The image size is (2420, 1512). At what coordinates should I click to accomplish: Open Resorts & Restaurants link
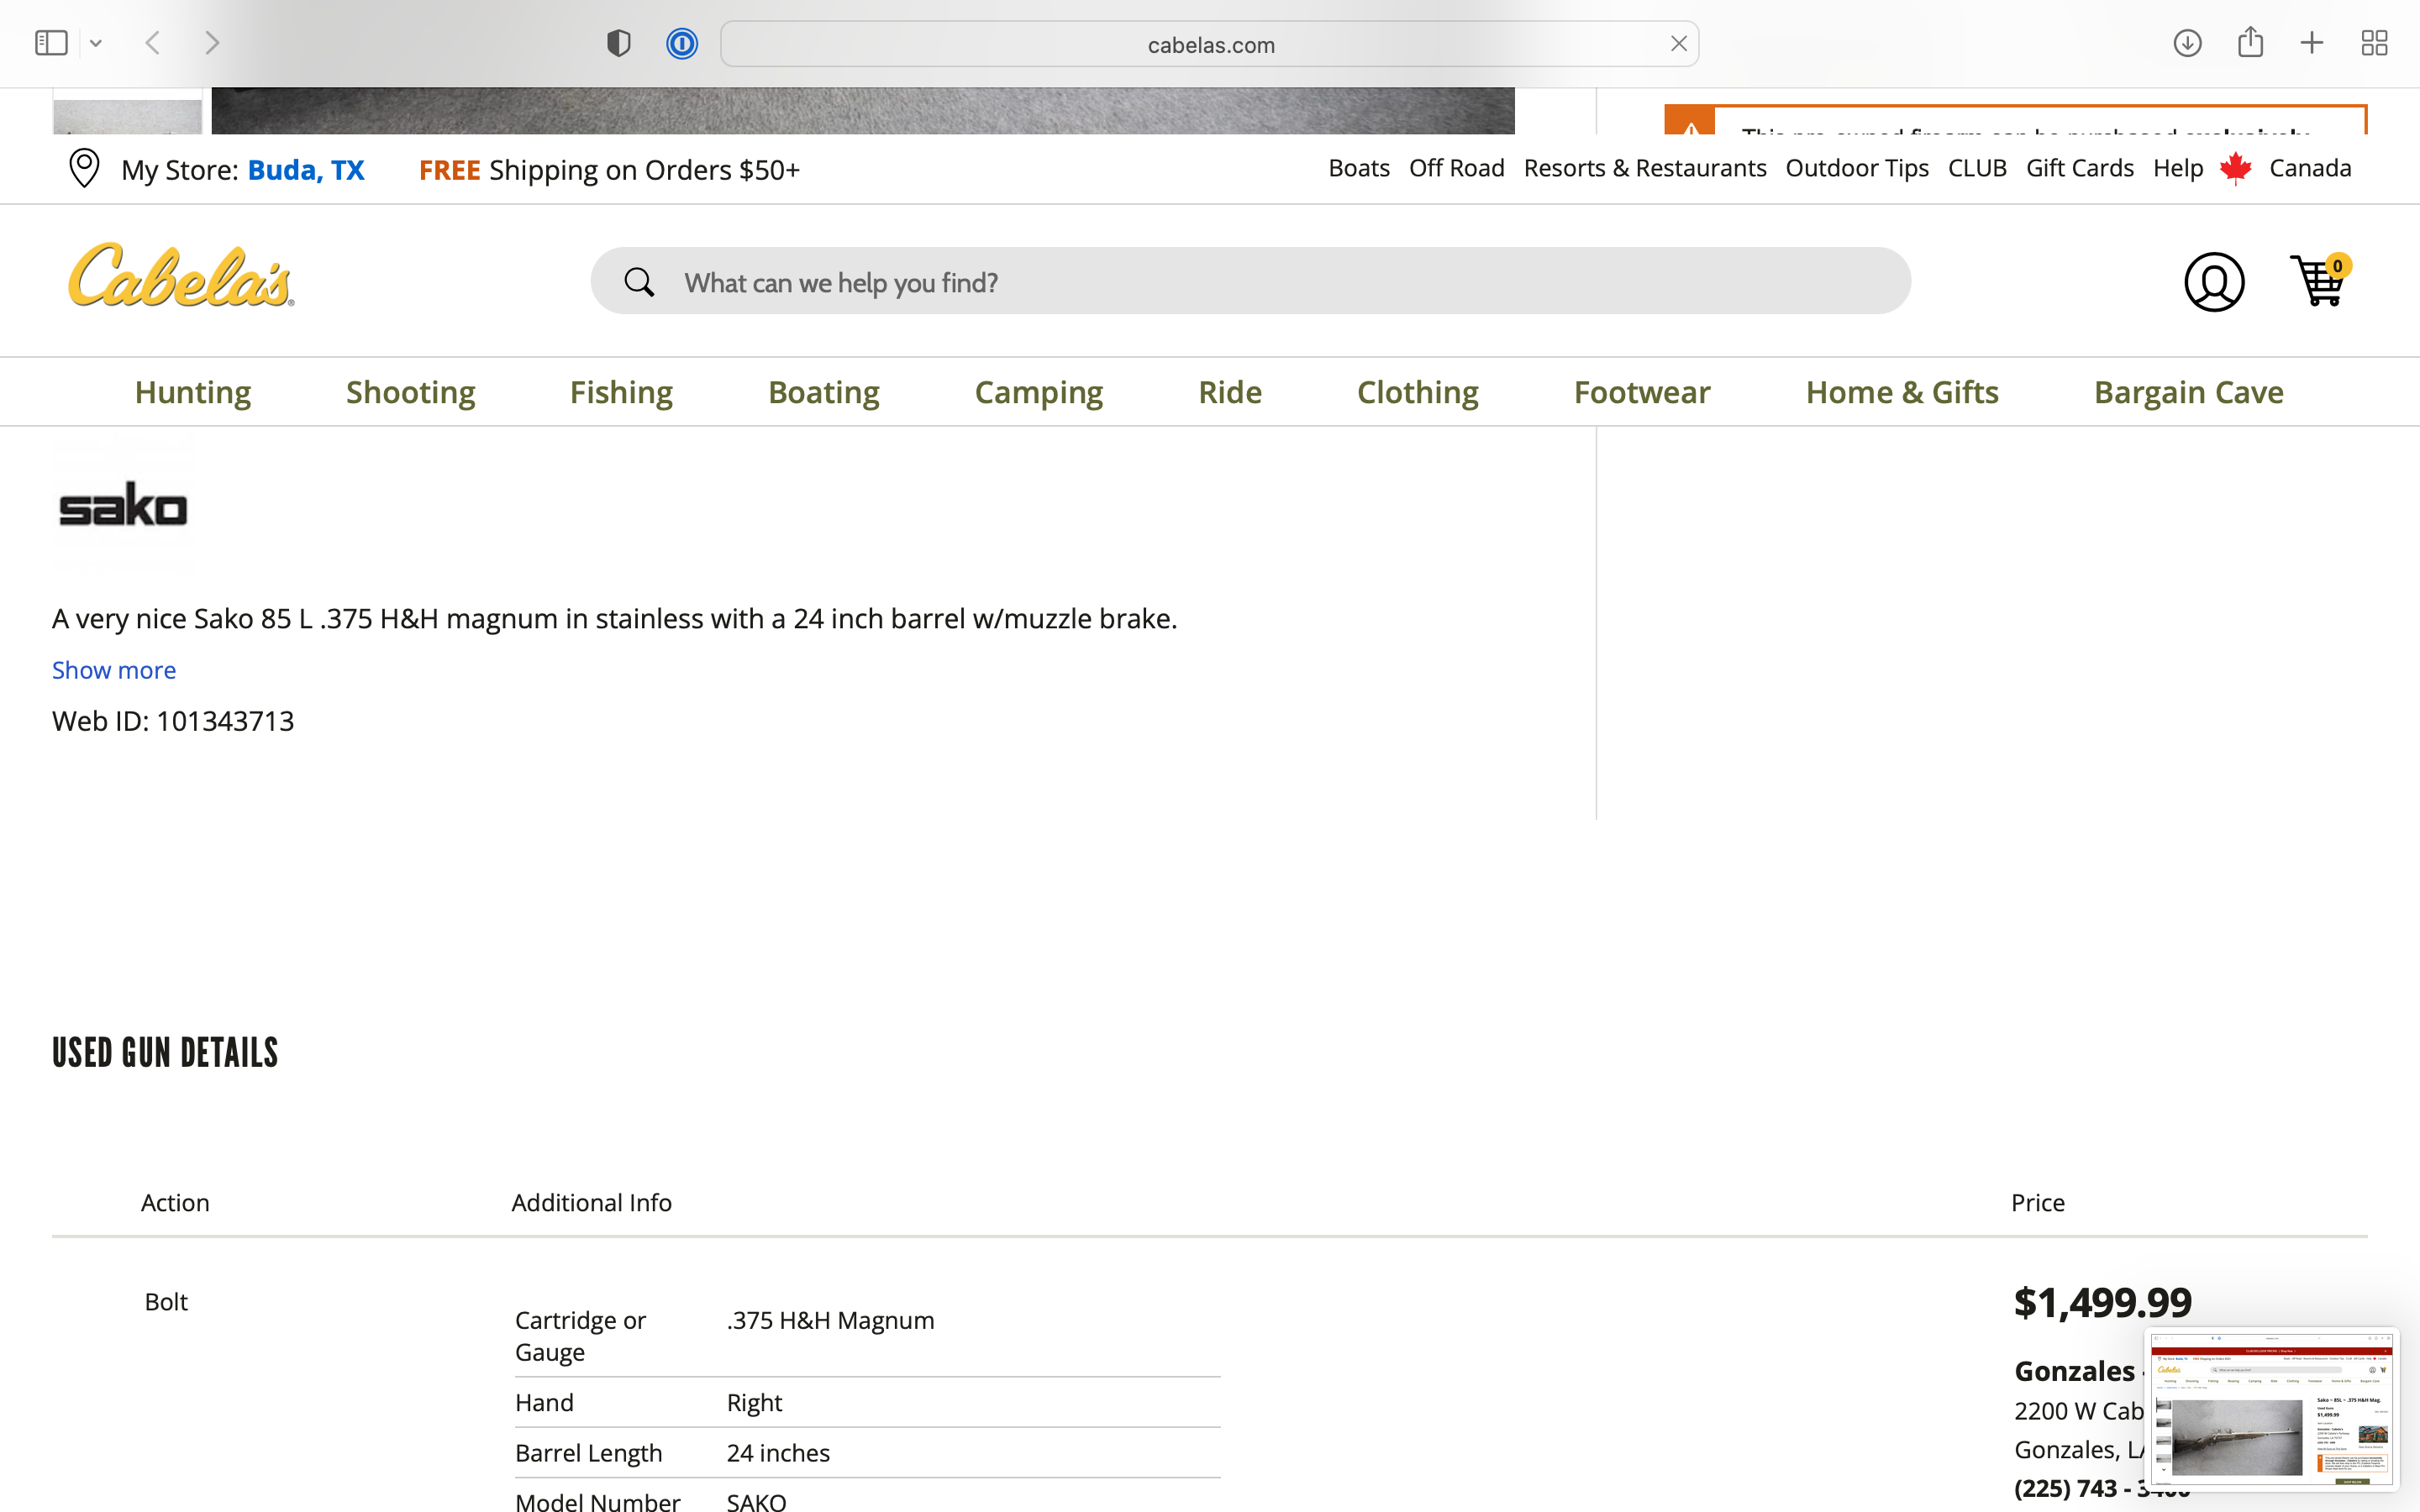(x=1644, y=168)
